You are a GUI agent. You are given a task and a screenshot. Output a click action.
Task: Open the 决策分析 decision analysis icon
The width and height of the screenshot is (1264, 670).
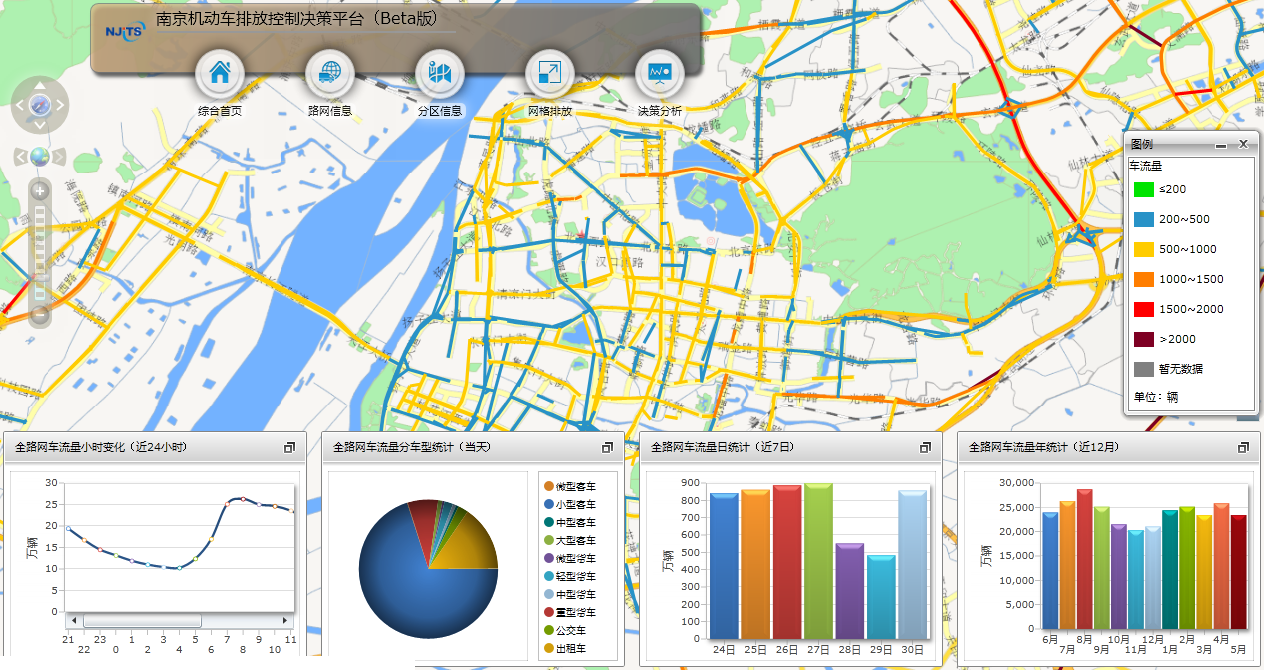[x=660, y=73]
